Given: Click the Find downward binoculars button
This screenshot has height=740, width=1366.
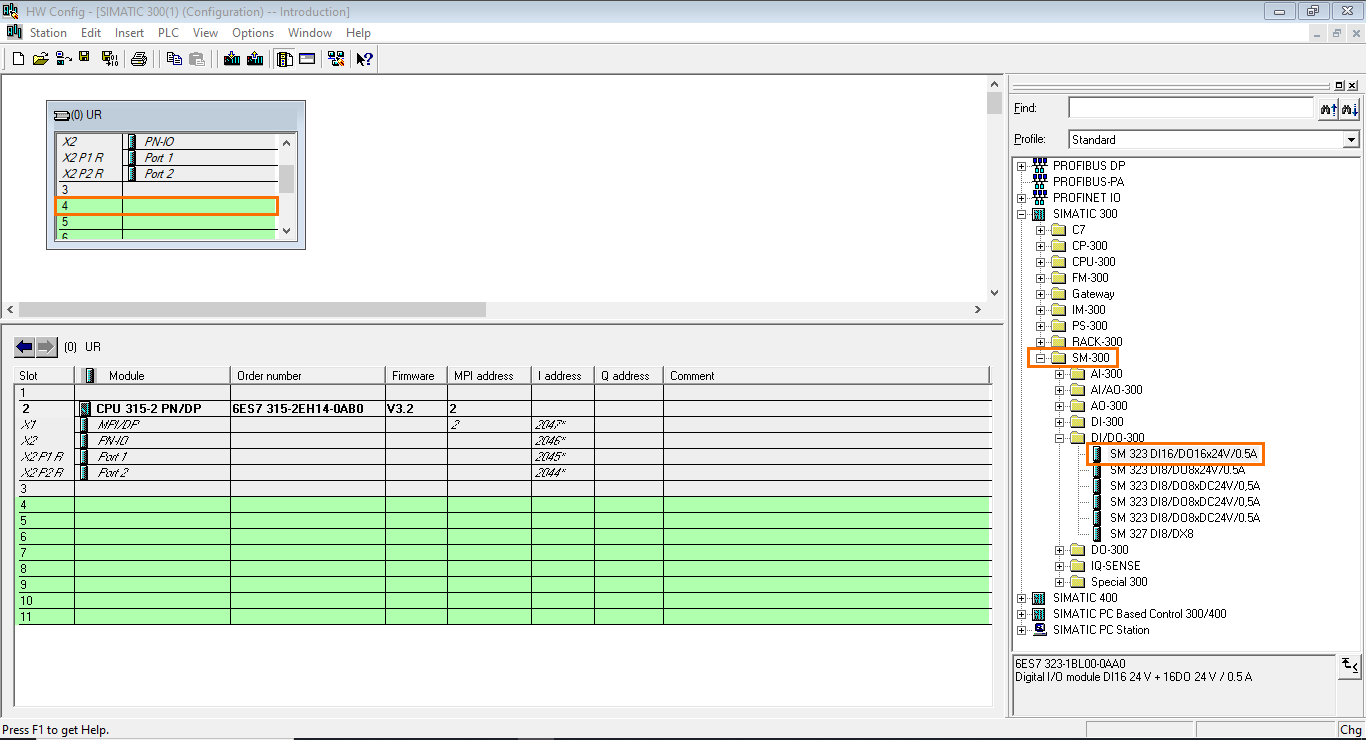Looking at the screenshot, I should (x=1349, y=108).
